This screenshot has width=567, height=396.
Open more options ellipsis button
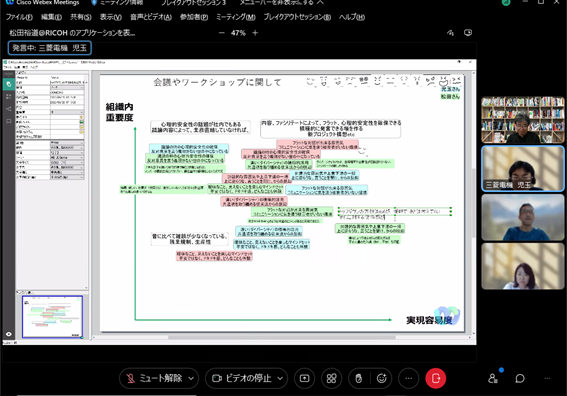tap(409, 378)
